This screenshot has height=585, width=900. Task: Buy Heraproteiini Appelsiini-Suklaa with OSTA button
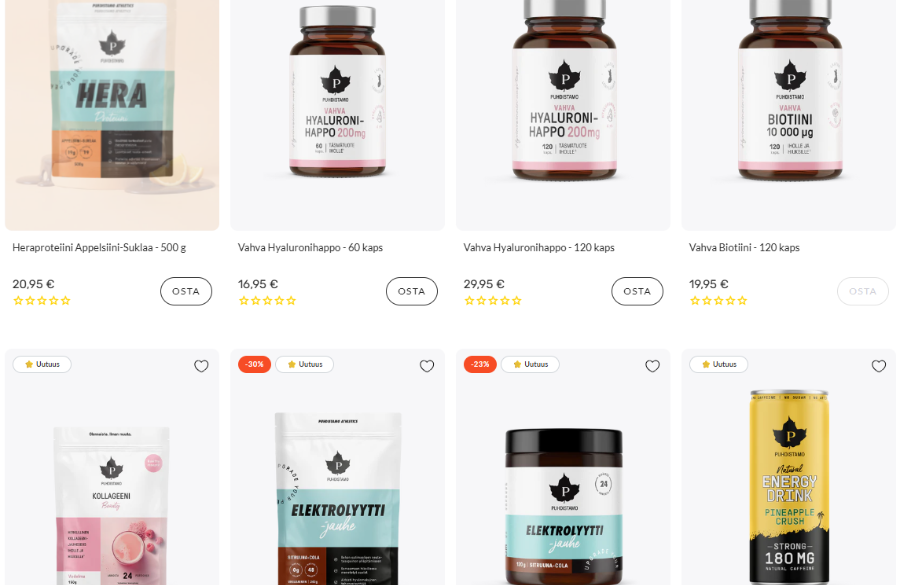tap(186, 291)
